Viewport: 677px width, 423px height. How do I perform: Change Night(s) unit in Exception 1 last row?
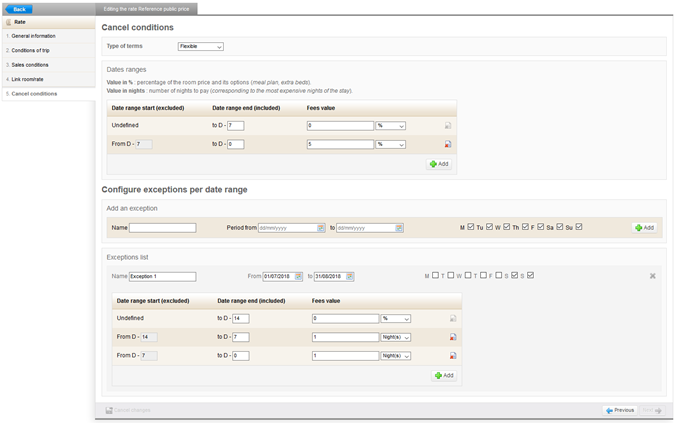[396, 355]
